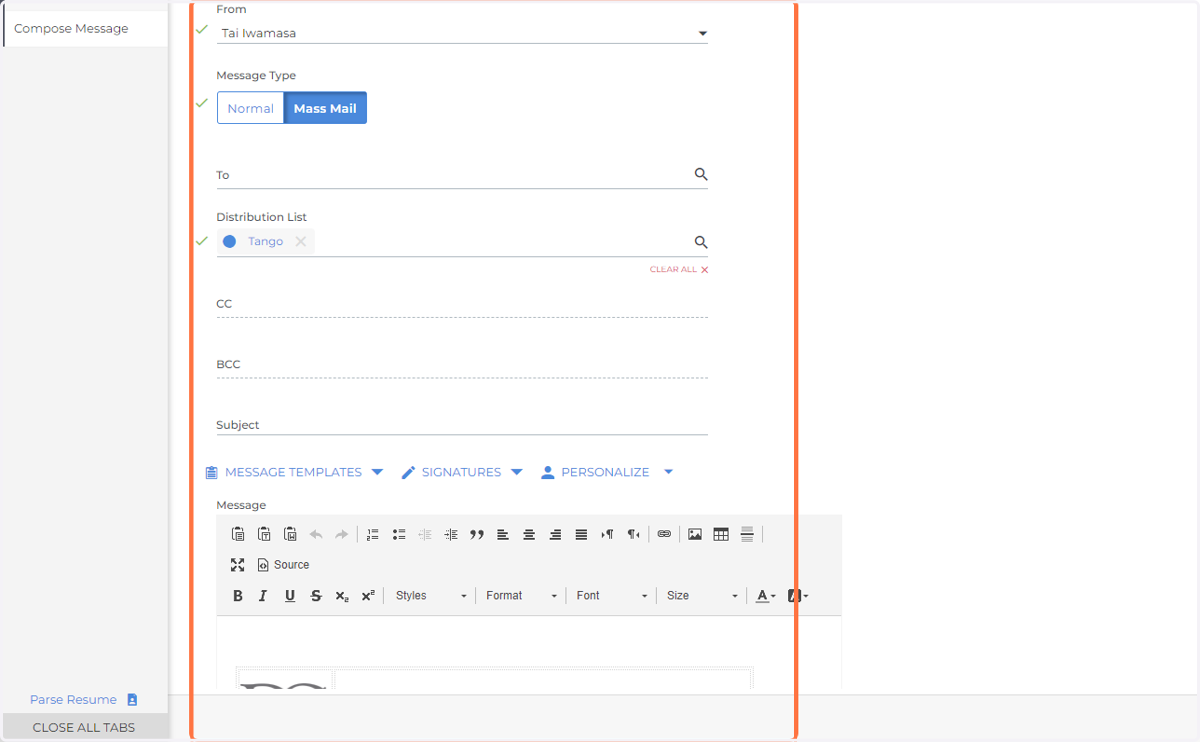Viewport: 1200px width, 742px height.
Task: Click the Redo arrow in editor
Action: point(342,534)
